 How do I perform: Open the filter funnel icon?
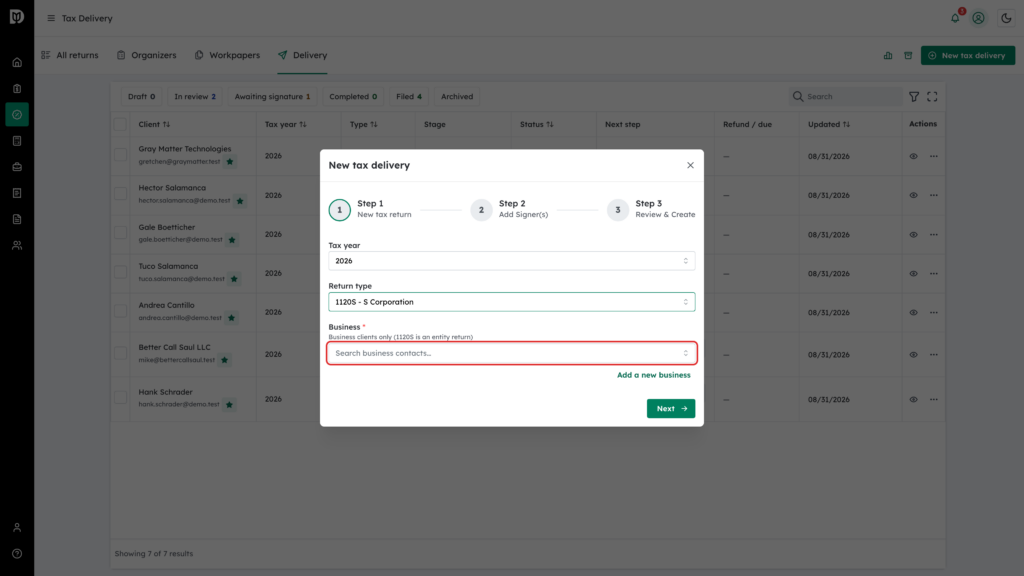914,97
